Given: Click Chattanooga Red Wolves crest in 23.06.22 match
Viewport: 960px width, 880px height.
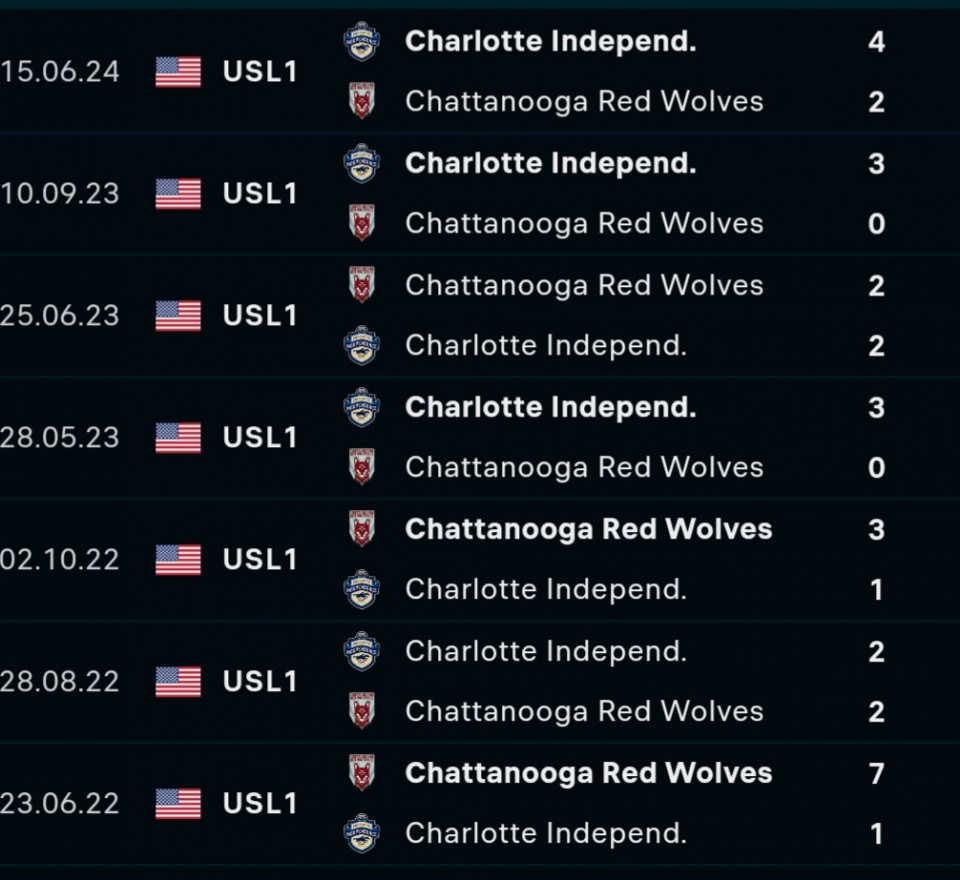Looking at the screenshot, I should (361, 772).
